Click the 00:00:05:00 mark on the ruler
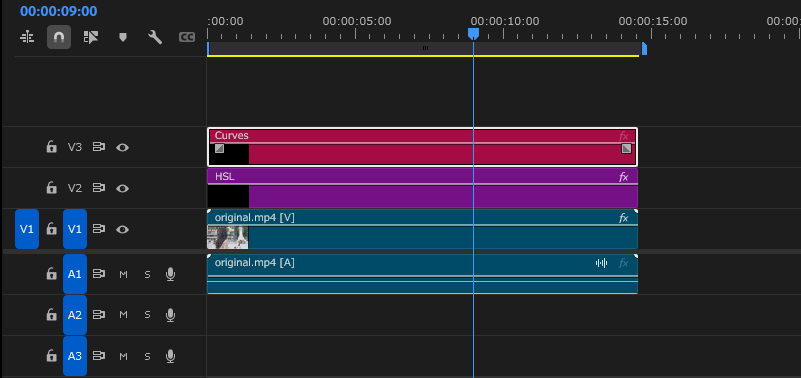This screenshot has height=378, width=801. 357,21
